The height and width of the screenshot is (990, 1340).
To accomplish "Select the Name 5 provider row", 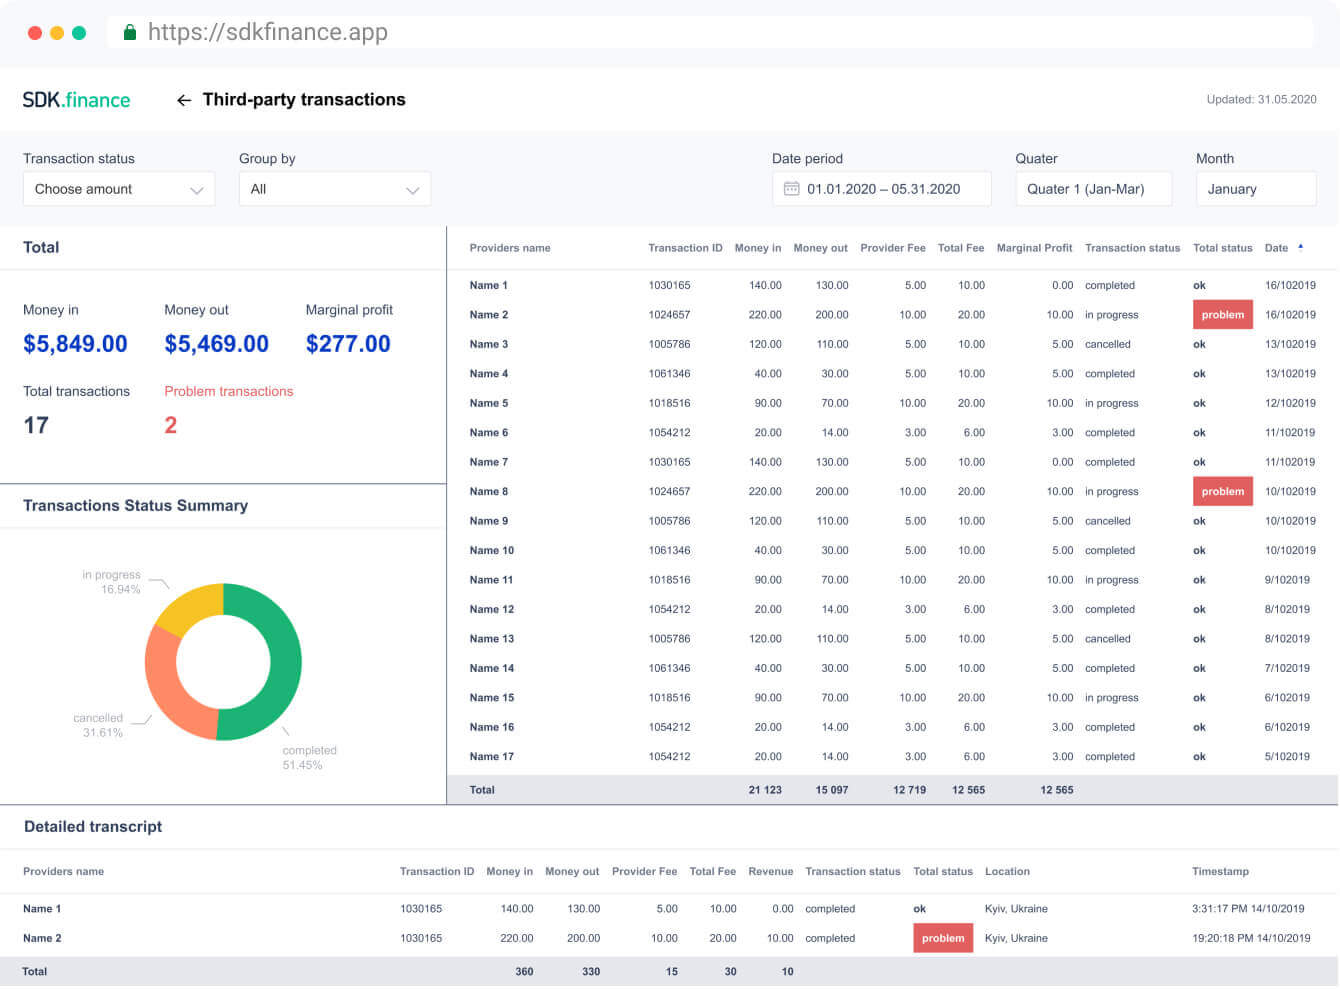I will pos(892,403).
